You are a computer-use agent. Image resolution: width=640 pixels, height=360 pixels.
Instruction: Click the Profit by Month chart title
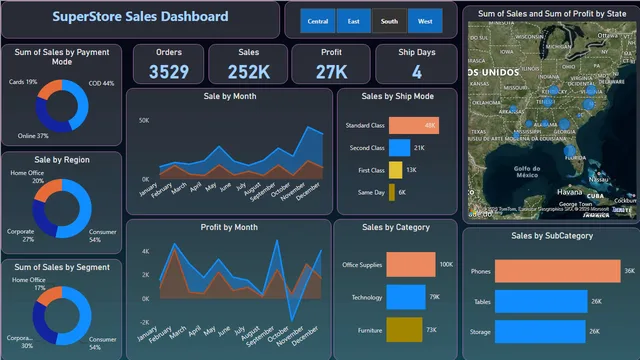tap(229, 227)
